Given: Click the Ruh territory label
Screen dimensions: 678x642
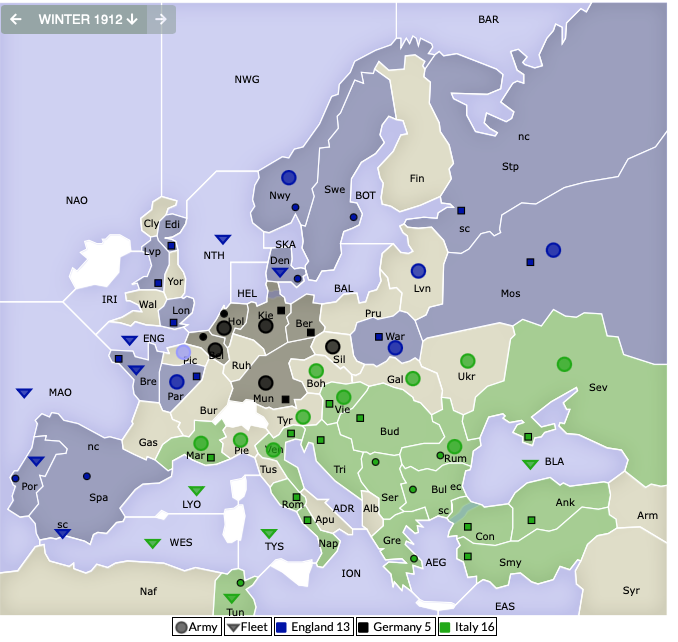Looking at the screenshot, I should tap(241, 366).
